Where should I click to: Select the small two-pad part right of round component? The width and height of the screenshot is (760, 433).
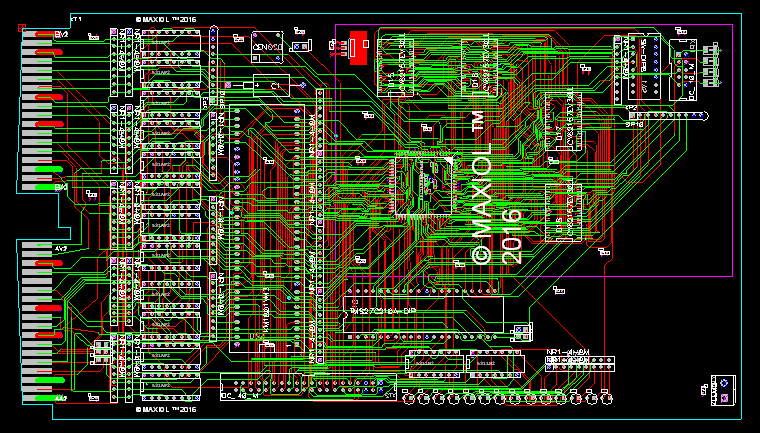299,46
